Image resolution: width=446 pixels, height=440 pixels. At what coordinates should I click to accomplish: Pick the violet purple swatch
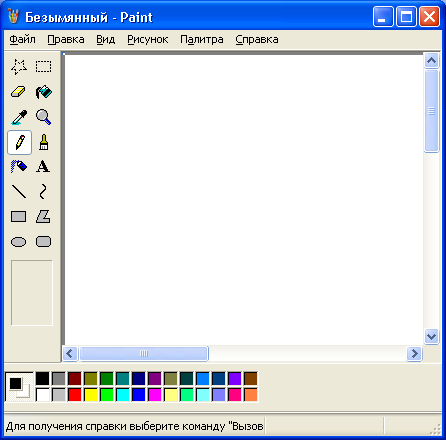coord(235,379)
